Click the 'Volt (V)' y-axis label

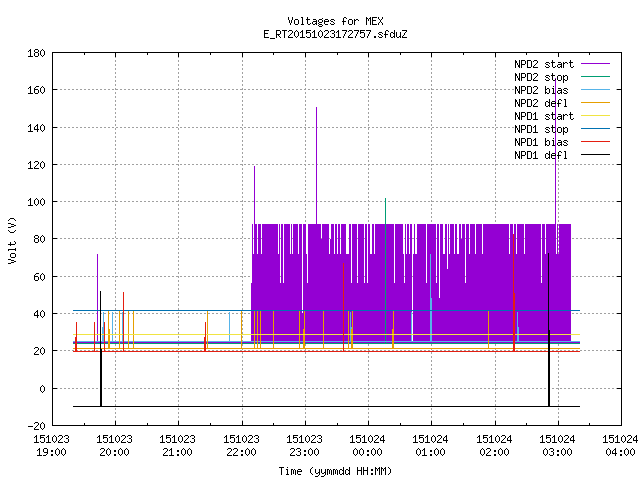click(12, 240)
